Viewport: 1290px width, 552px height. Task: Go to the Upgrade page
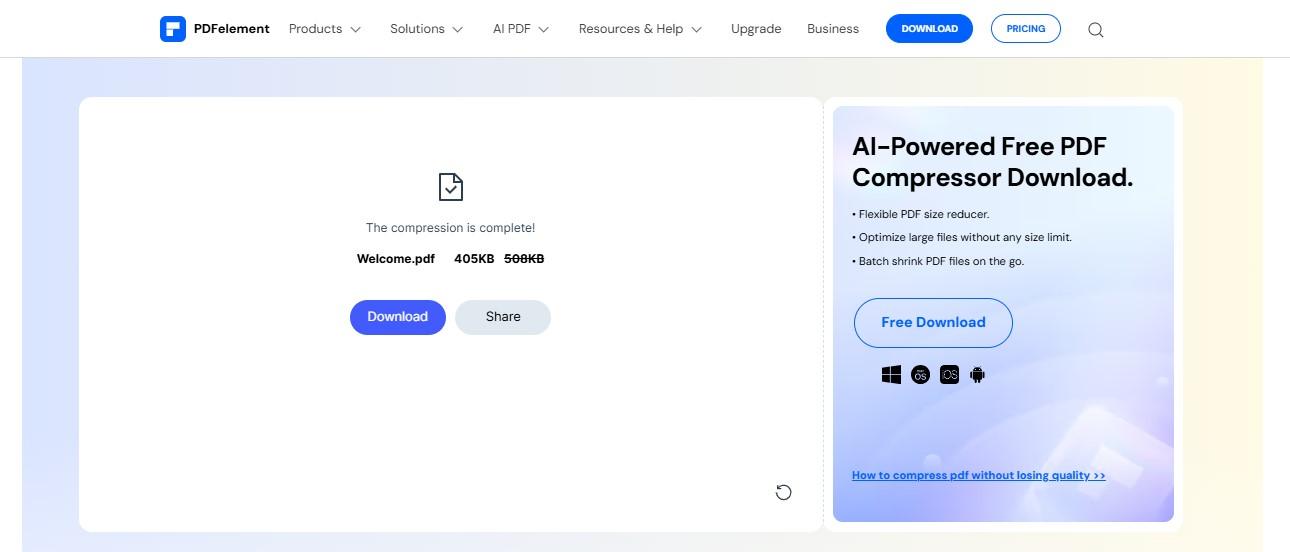[x=756, y=29]
